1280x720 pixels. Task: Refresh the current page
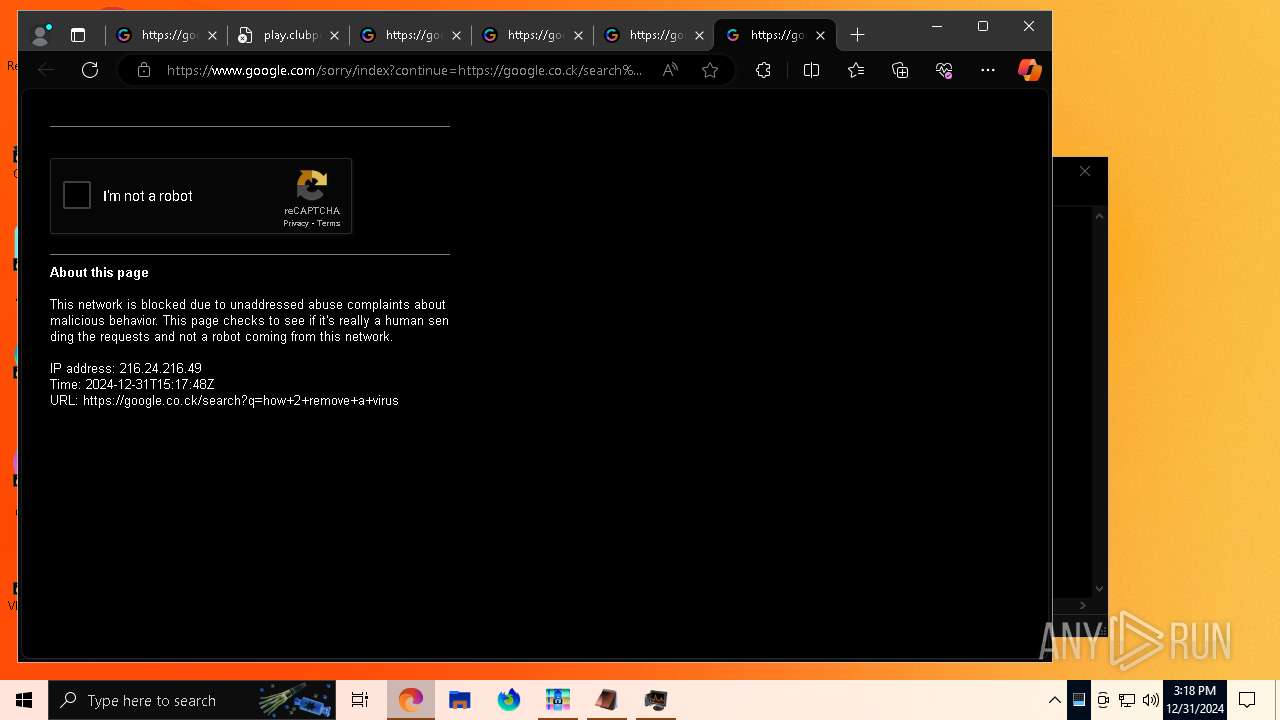[90, 70]
